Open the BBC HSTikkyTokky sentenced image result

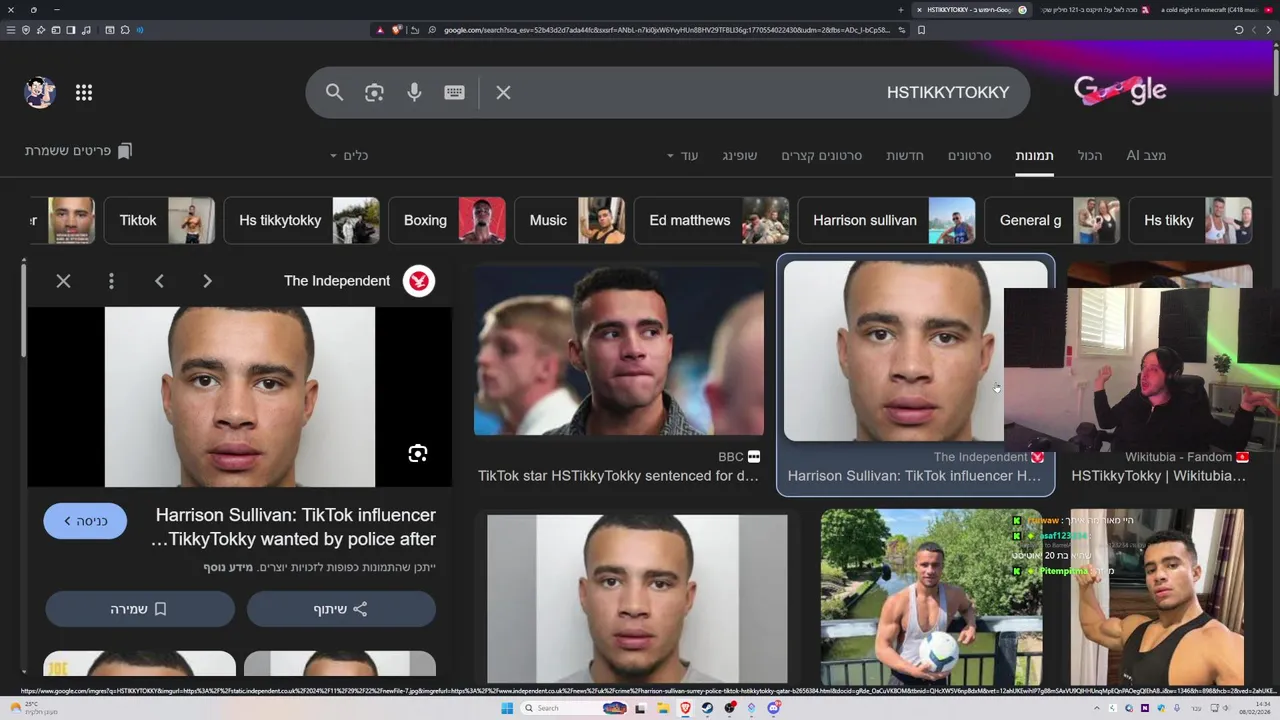(x=619, y=350)
